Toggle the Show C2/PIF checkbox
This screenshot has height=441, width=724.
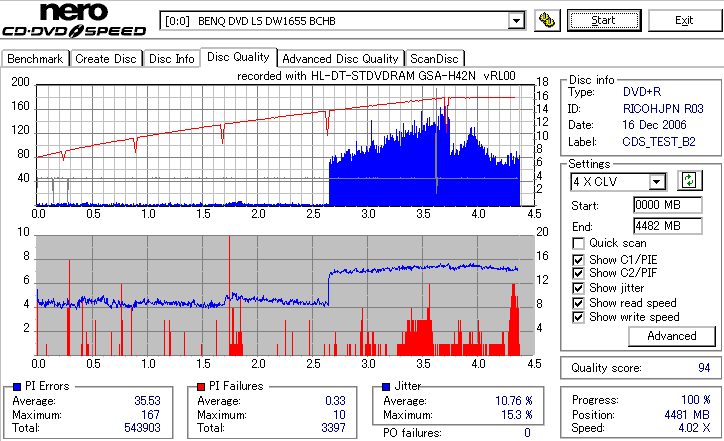(x=578, y=273)
